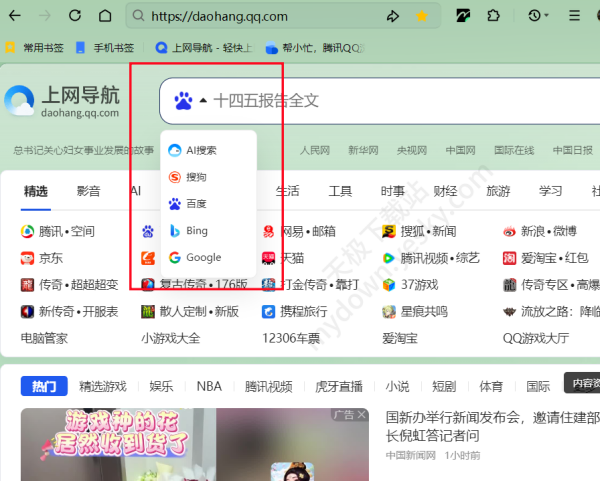Click the share arrow in address bar
The image size is (600, 481).
(393, 16)
